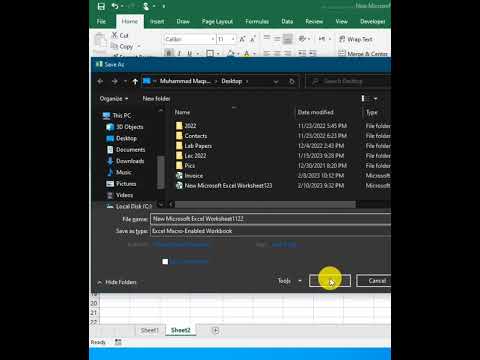Screen dimensions: 480x360
Task: Click the Up one level arrow
Action: click(135, 81)
